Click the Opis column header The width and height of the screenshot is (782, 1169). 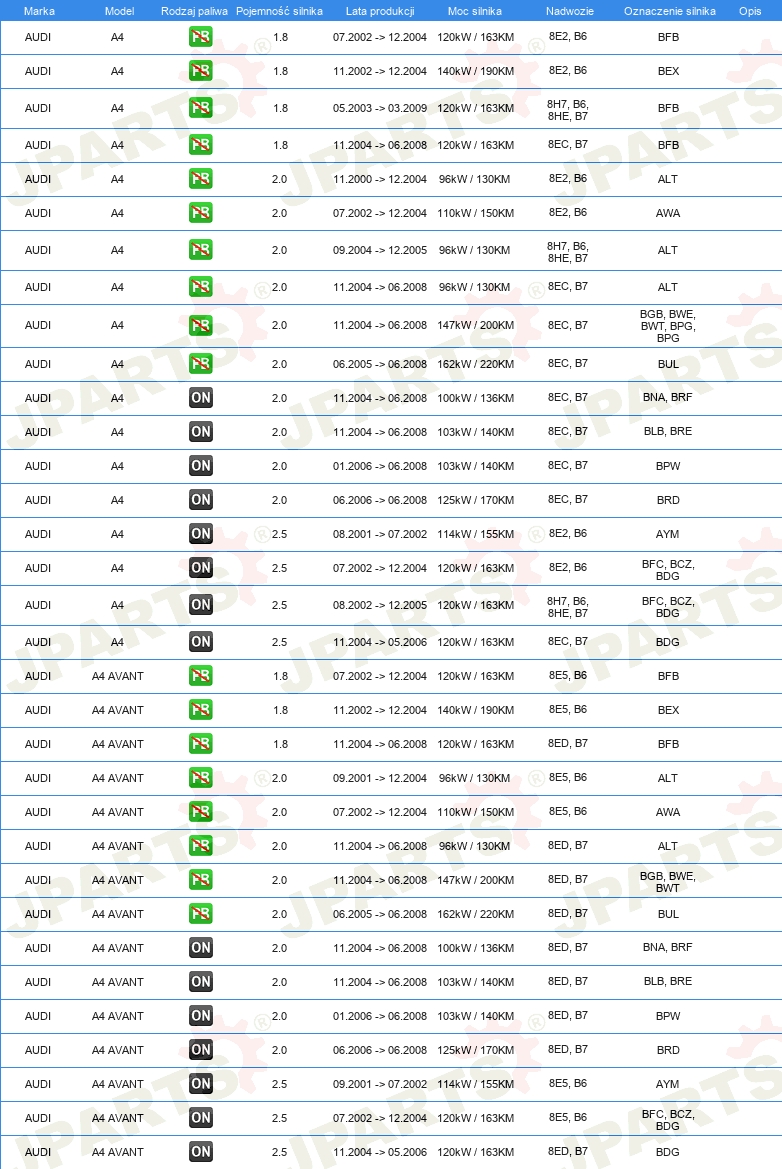(x=750, y=11)
